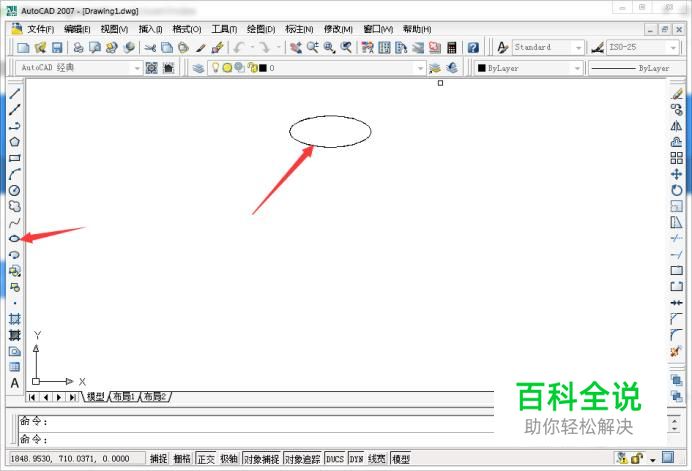Toggle 捕捉 snap mode
The width and height of the screenshot is (692, 471).
[x=158, y=459]
